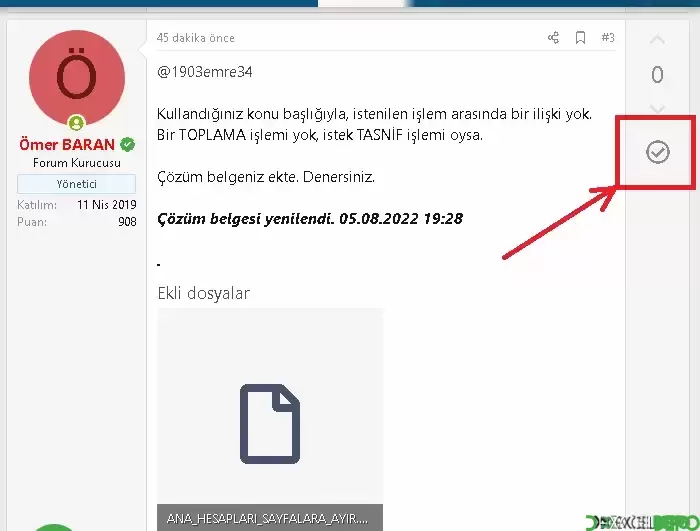Open the post number #3 permalink
Viewport: 700px width, 531px height.
tap(608, 38)
